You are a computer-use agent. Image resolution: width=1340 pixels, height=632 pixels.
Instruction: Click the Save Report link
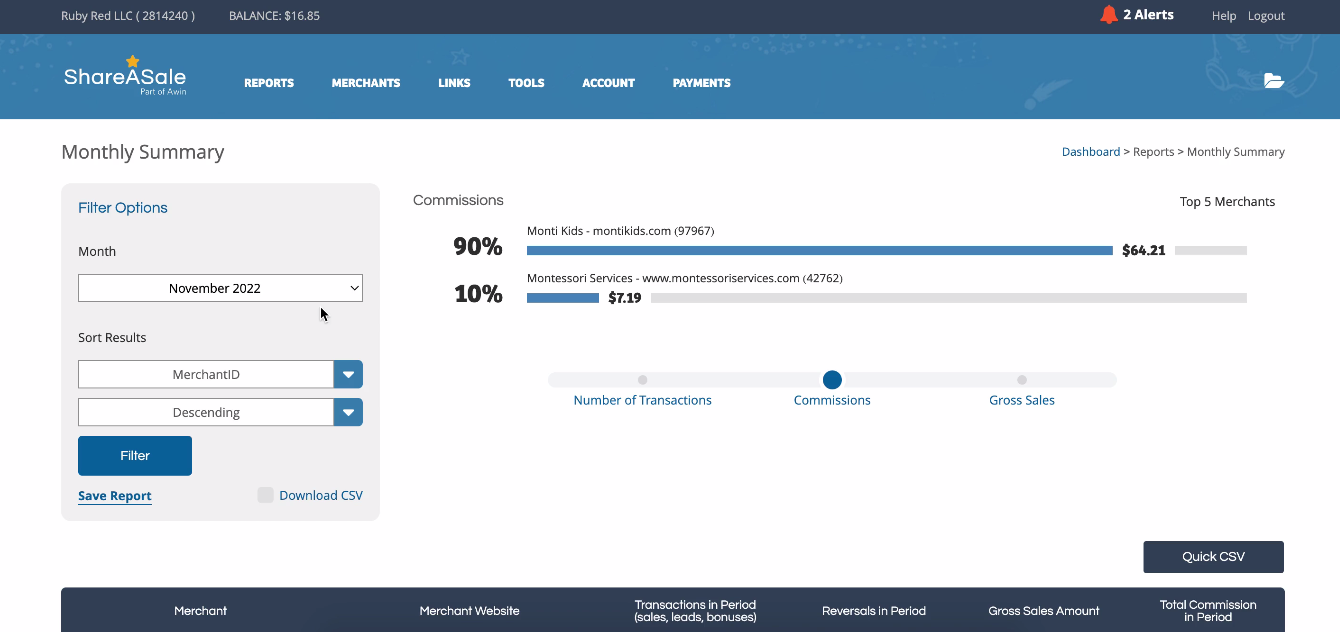point(115,496)
